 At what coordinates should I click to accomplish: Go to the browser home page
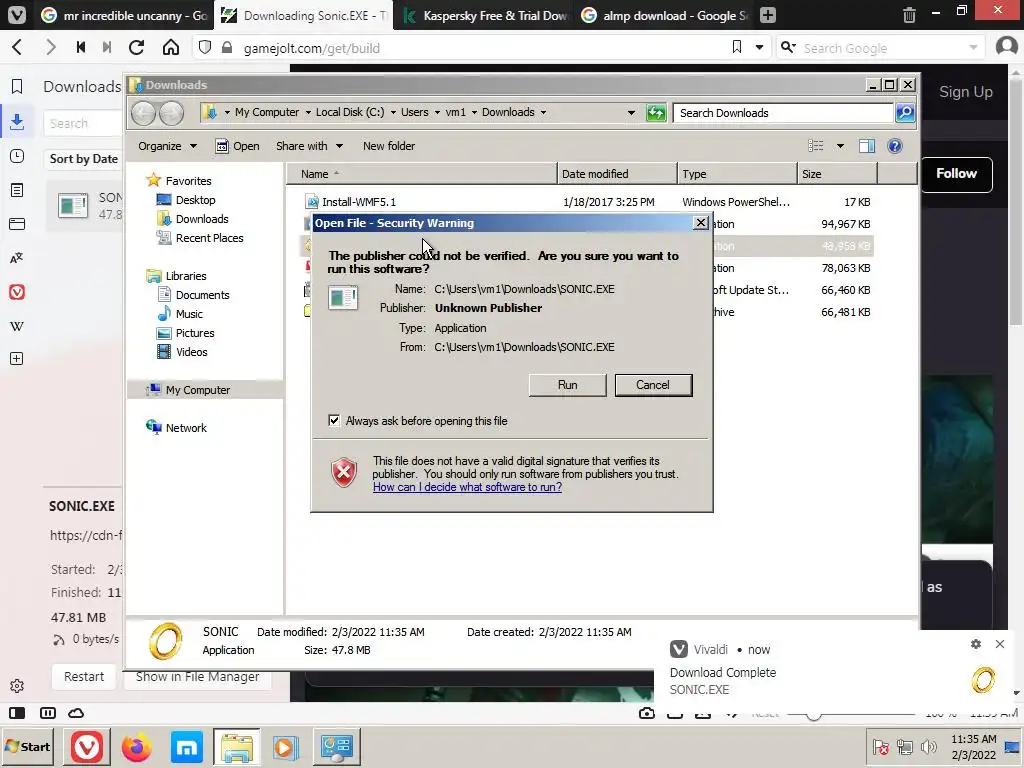coord(170,47)
